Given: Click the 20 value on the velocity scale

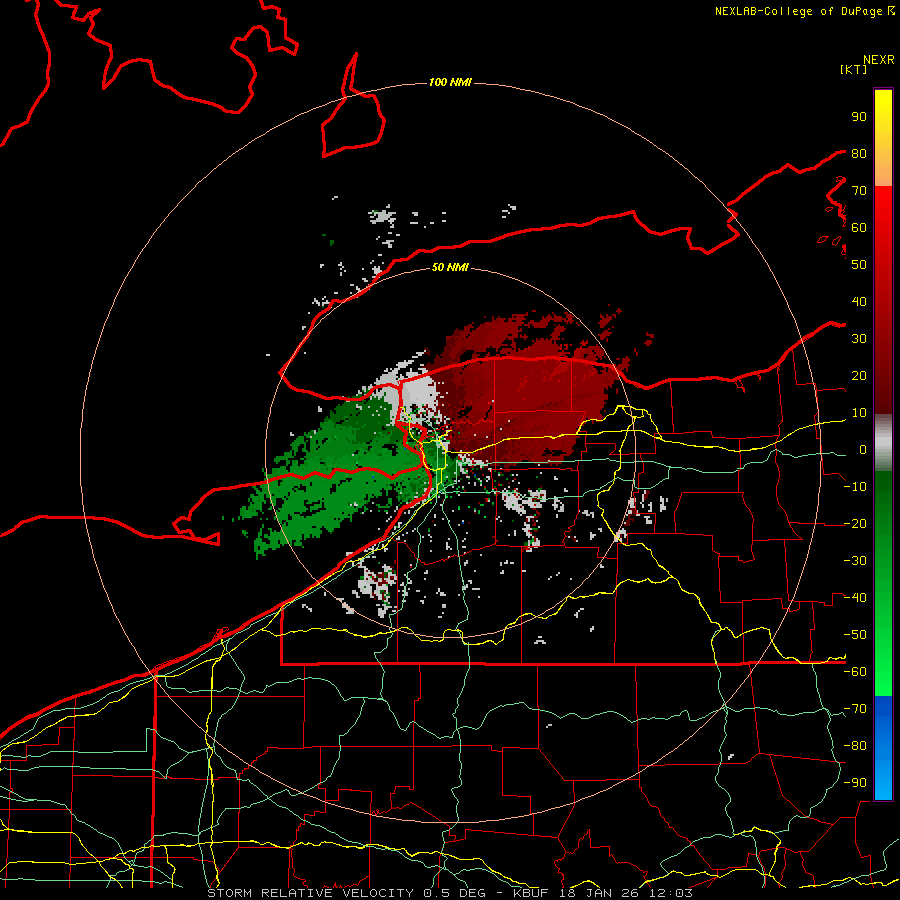Looking at the screenshot, I should (x=859, y=375).
